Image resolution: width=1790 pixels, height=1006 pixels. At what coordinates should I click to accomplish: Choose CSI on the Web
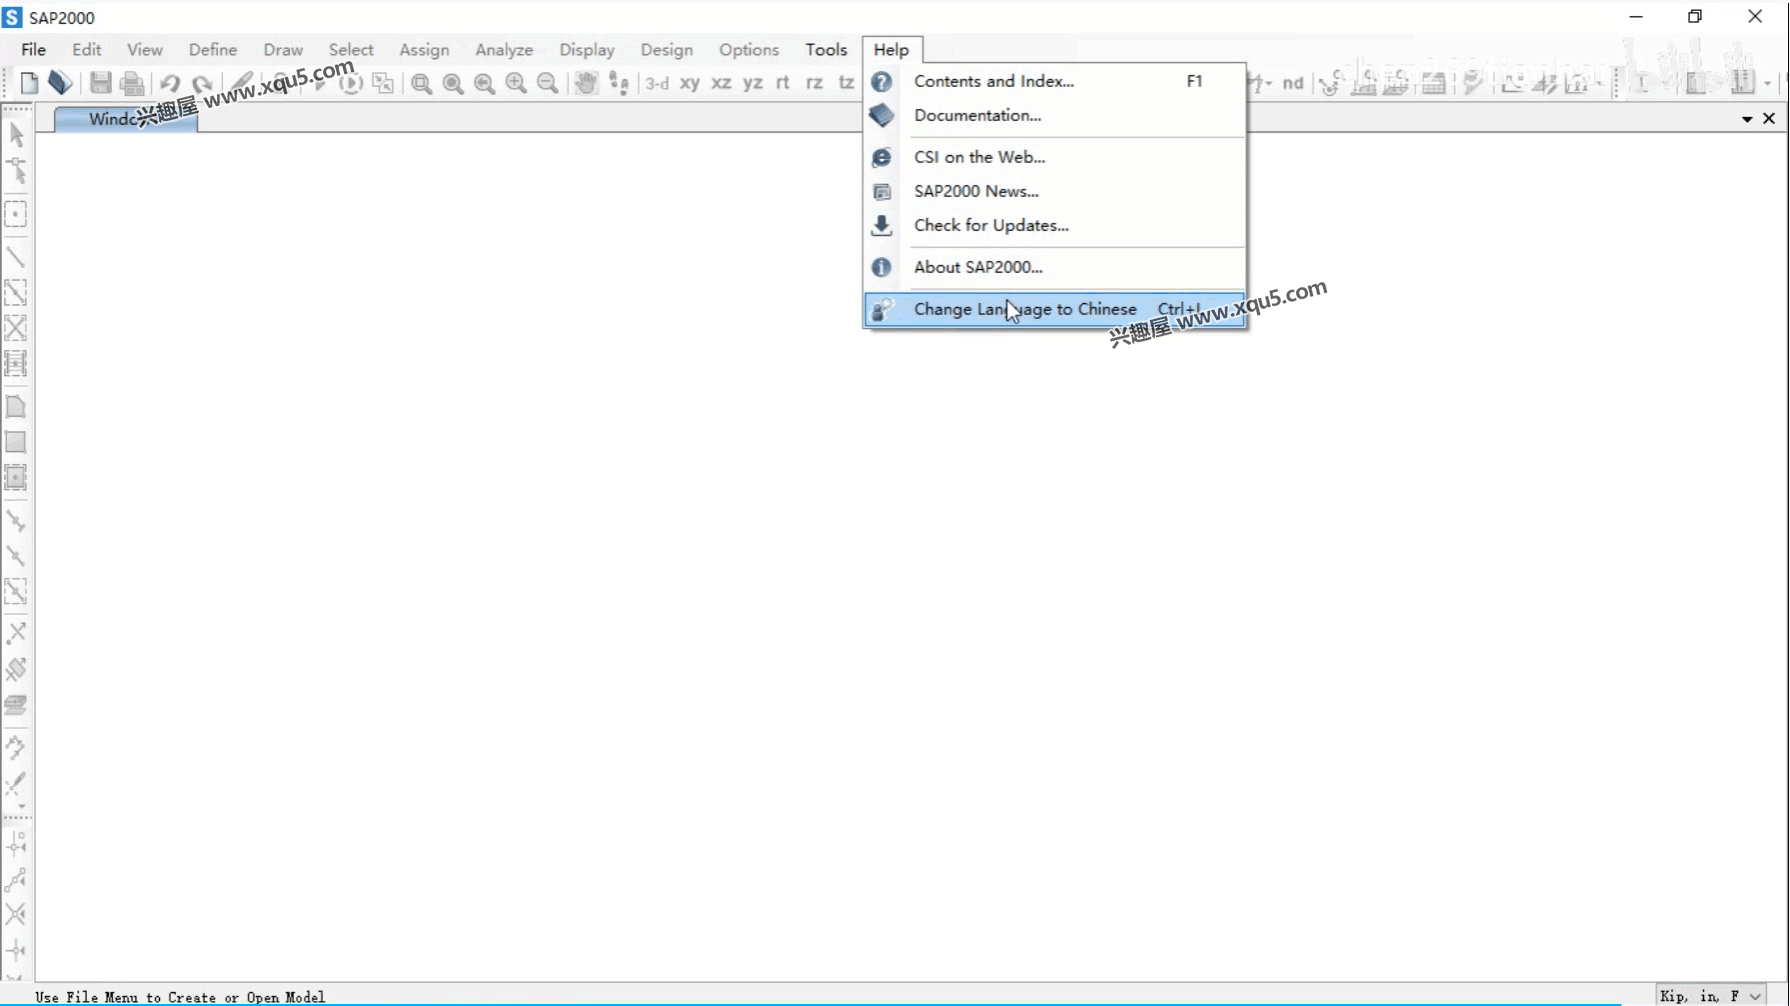(1055, 157)
